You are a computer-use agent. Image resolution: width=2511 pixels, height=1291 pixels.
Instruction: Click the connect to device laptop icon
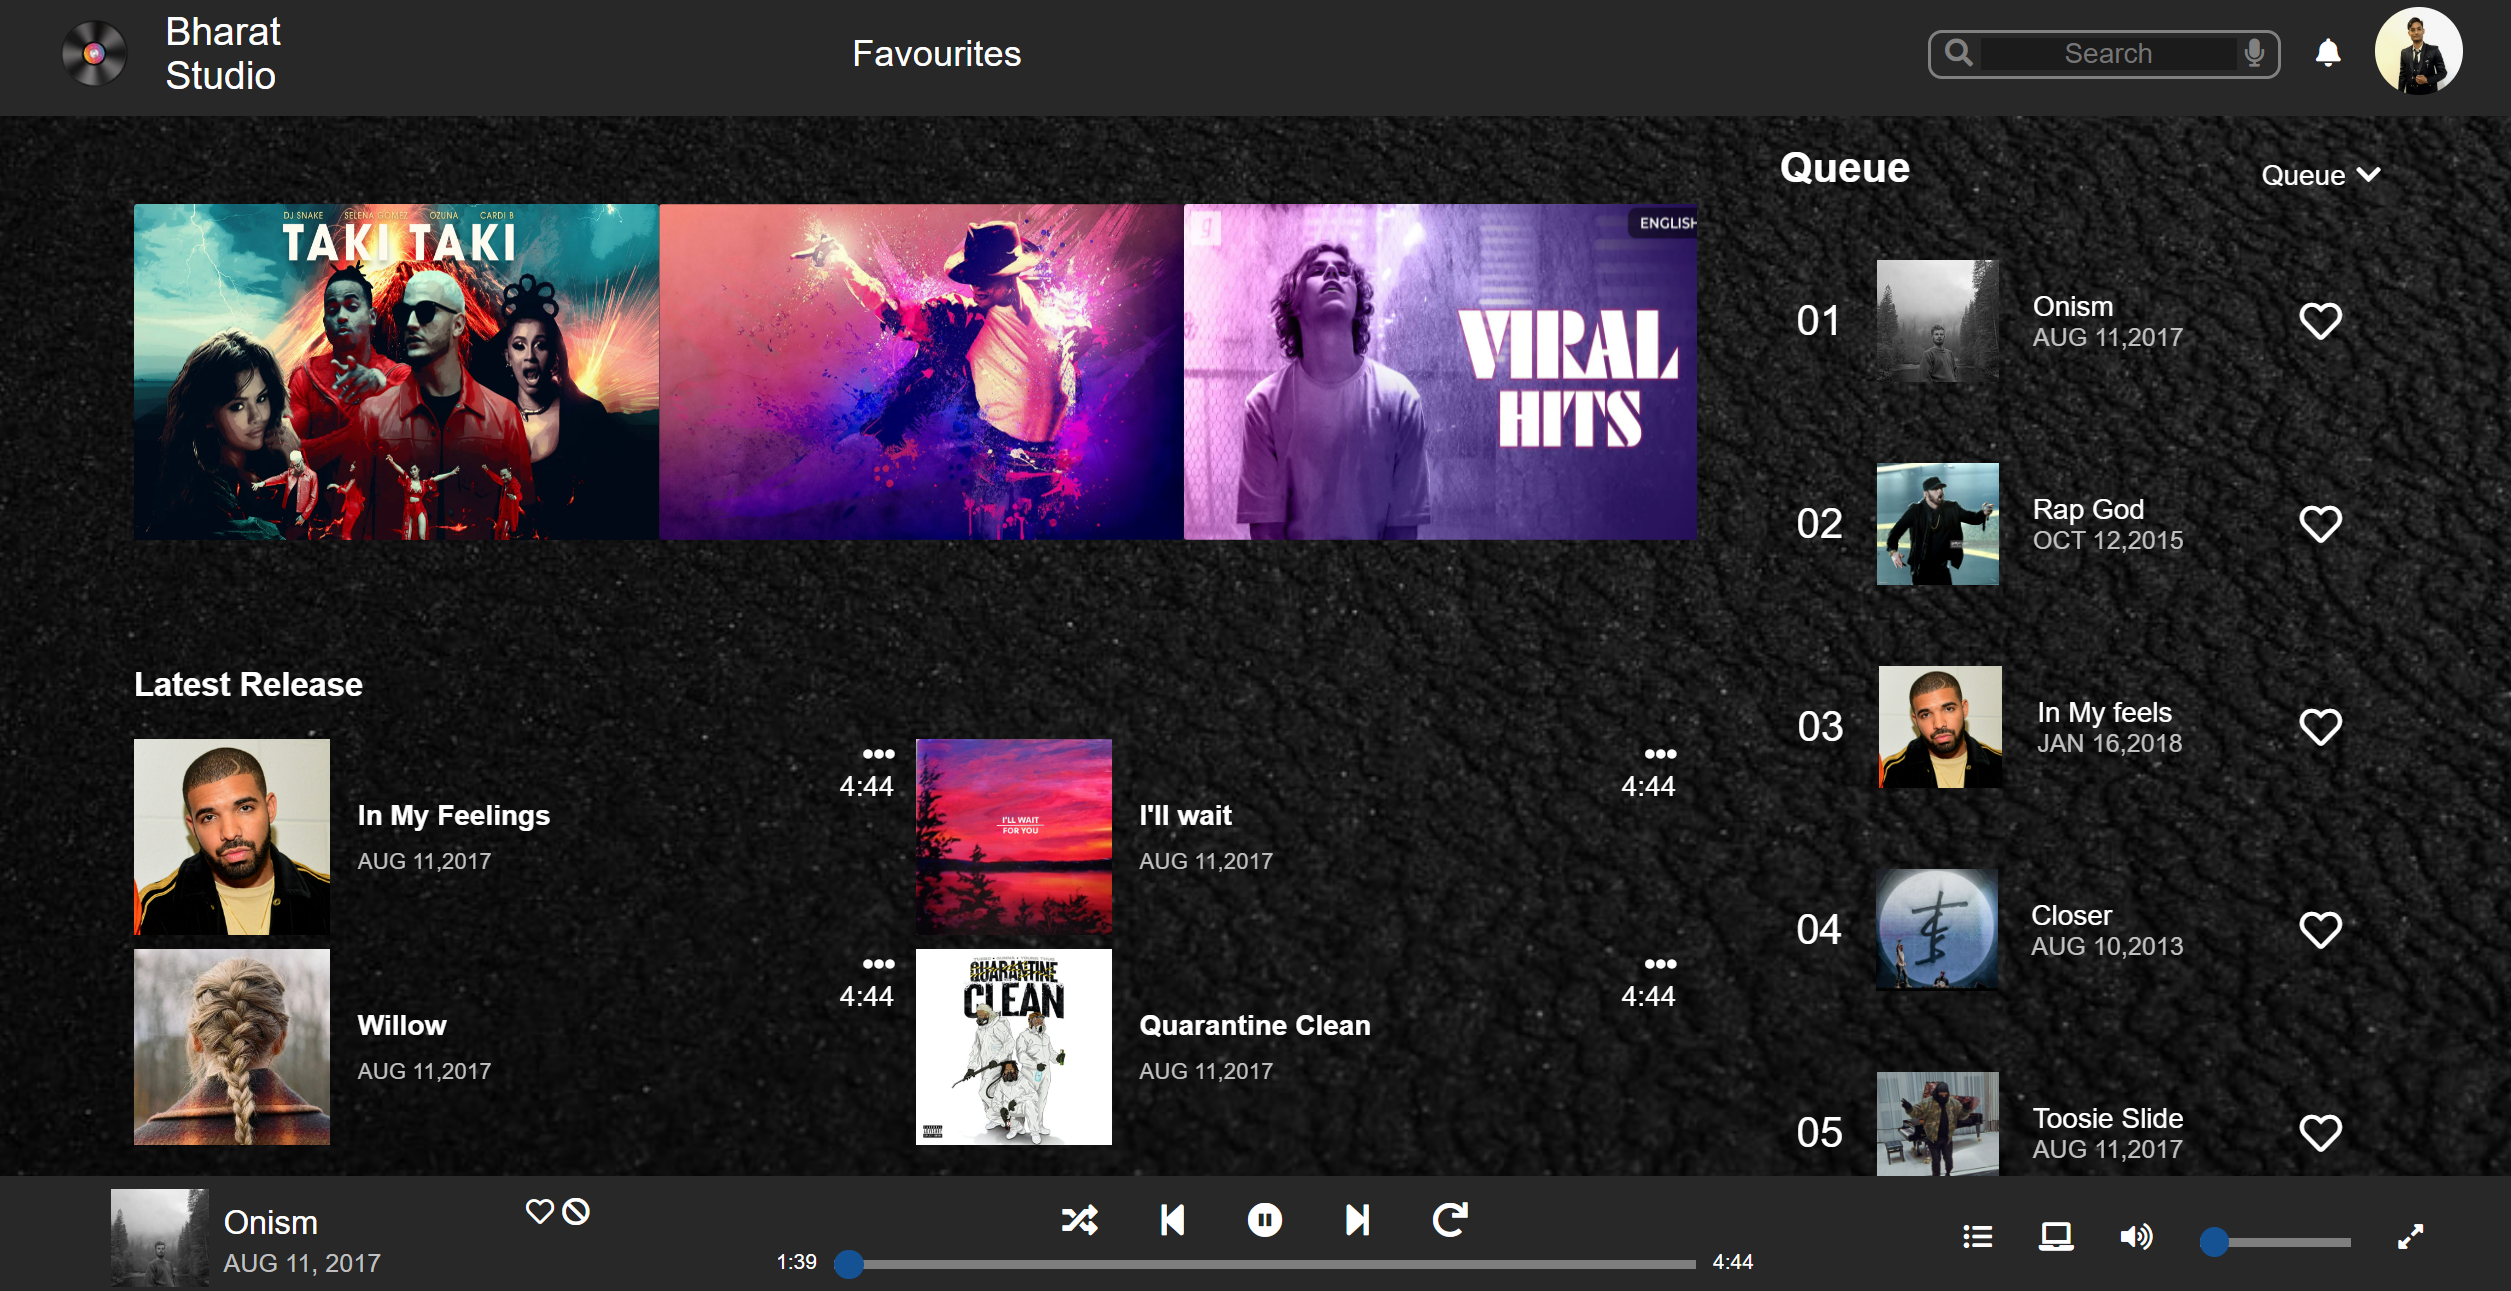pyautogui.click(x=2056, y=1237)
